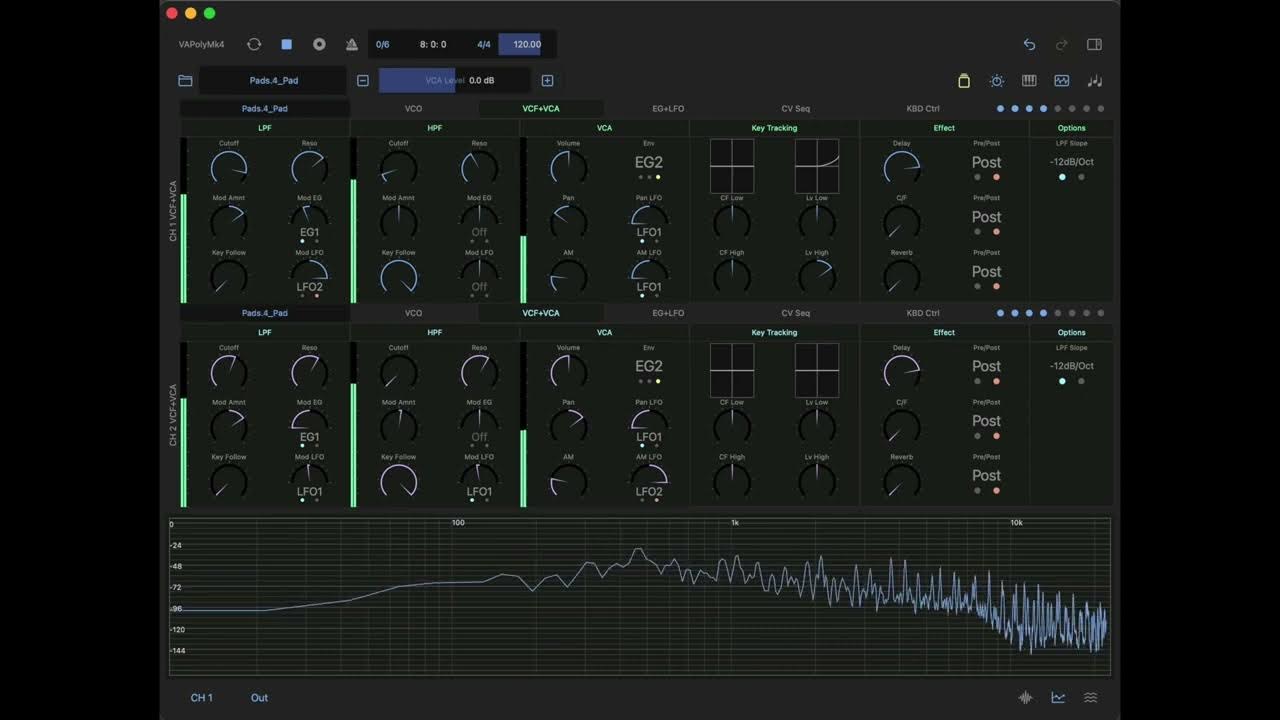
Task: Switch to the VCO tab in CH 2
Action: click(x=413, y=313)
